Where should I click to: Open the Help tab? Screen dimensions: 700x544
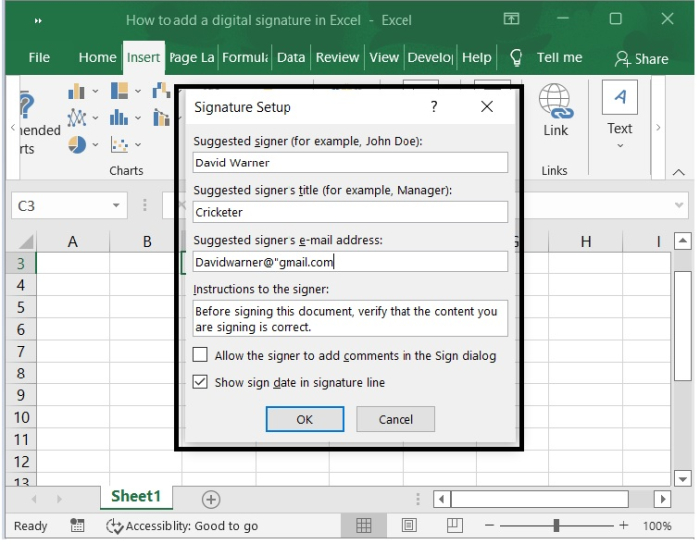point(476,58)
